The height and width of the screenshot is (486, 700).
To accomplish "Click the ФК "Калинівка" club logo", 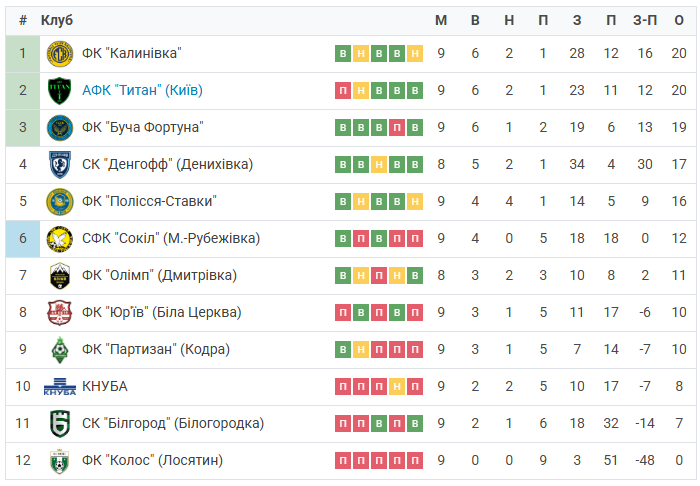I will coord(60,54).
